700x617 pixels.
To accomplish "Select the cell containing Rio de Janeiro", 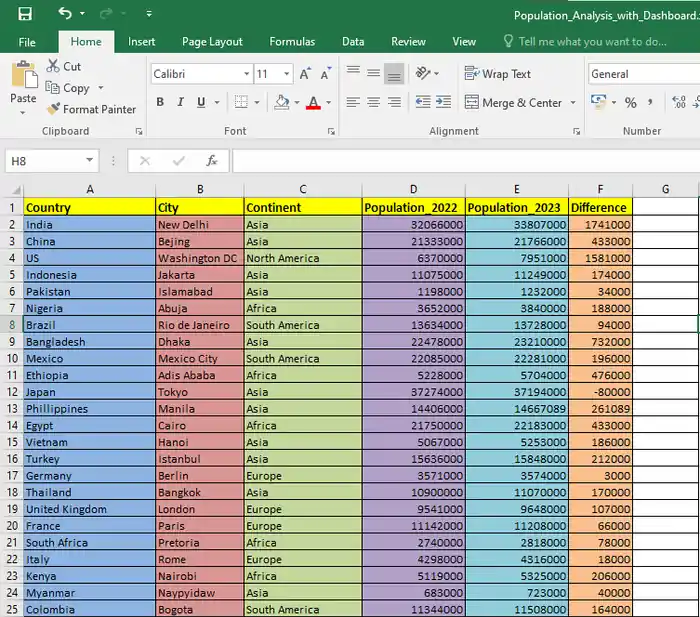I will point(200,325).
